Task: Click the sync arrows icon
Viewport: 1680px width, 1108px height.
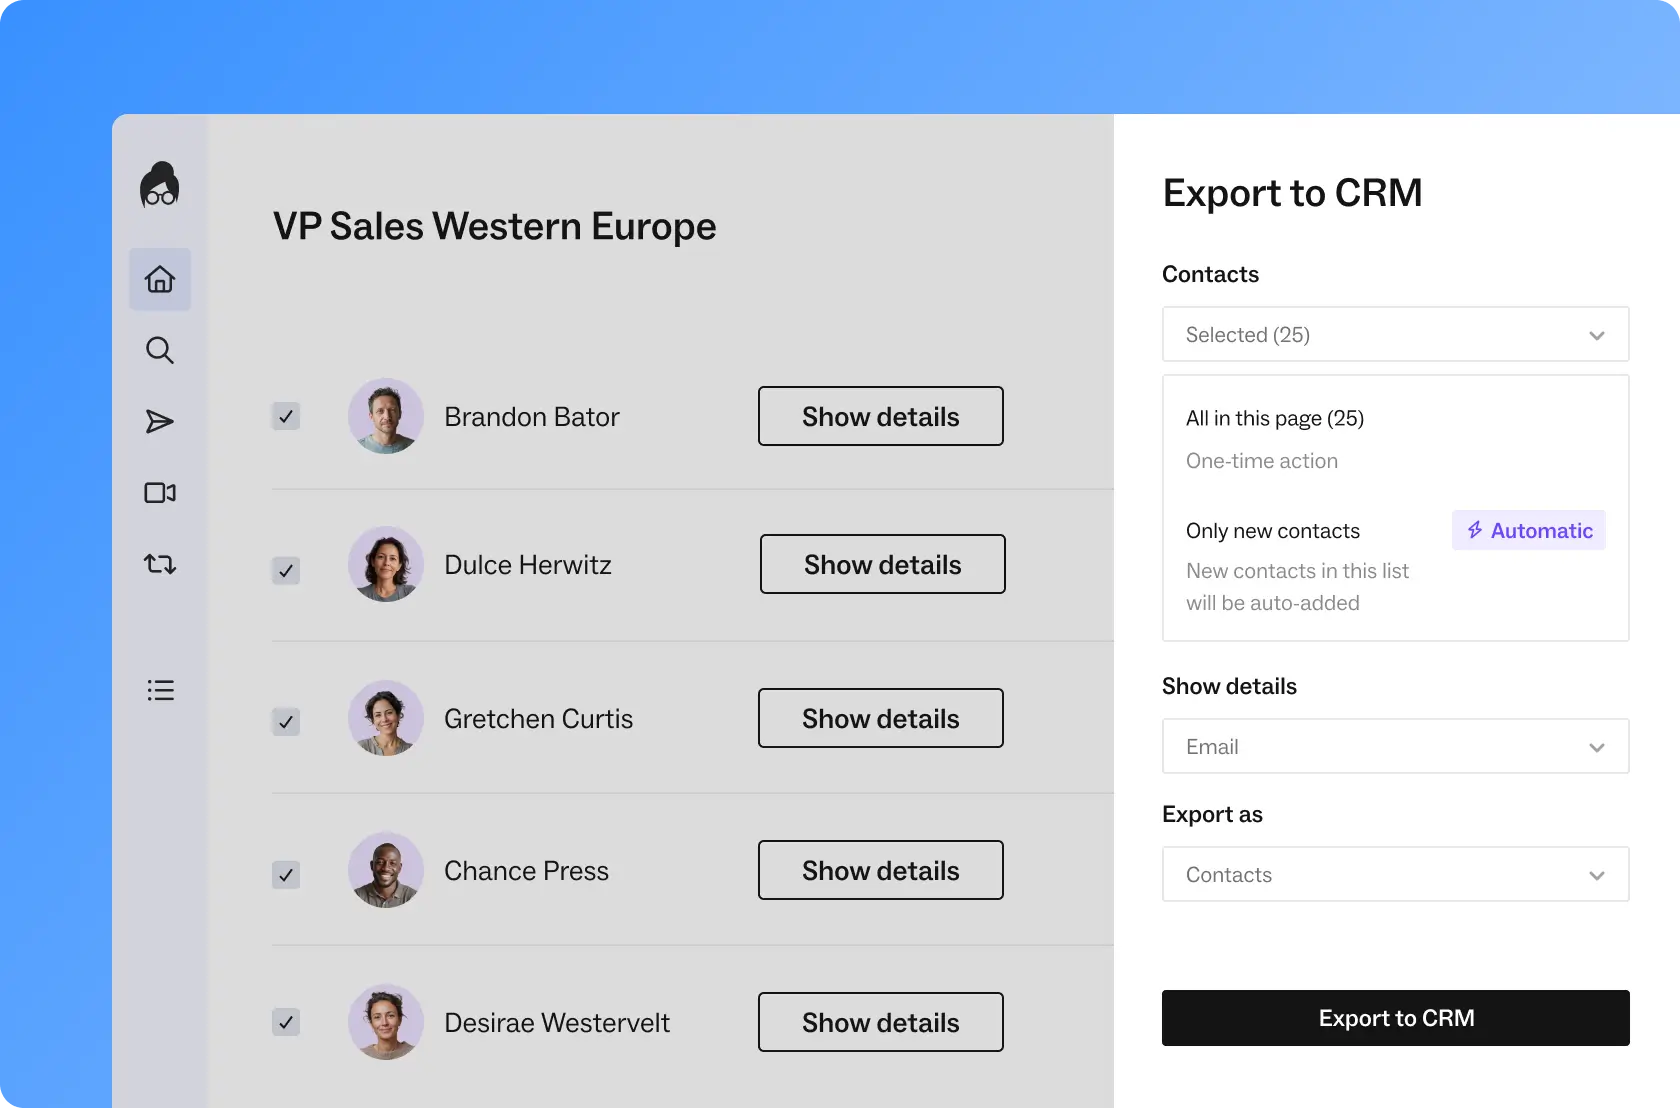Action: click(x=160, y=564)
